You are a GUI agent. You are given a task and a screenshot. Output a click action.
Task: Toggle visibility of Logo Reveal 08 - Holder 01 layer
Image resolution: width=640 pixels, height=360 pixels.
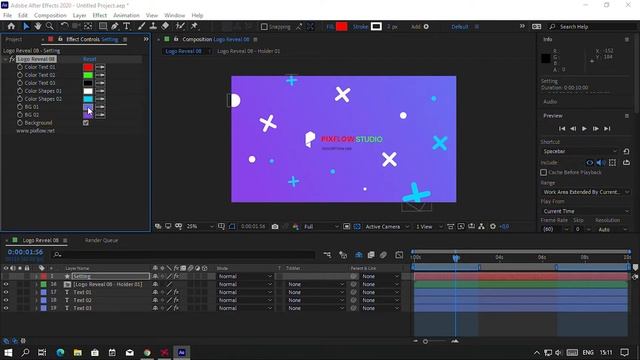[6, 284]
